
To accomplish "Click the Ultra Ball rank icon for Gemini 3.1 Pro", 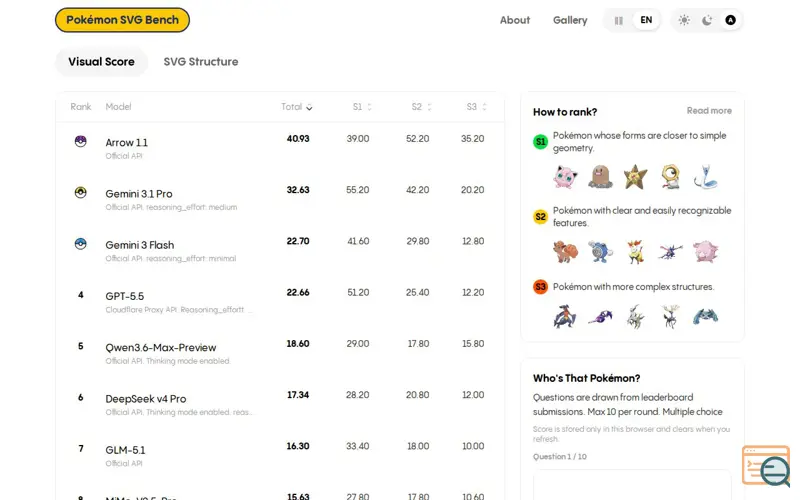I will [81, 192].
